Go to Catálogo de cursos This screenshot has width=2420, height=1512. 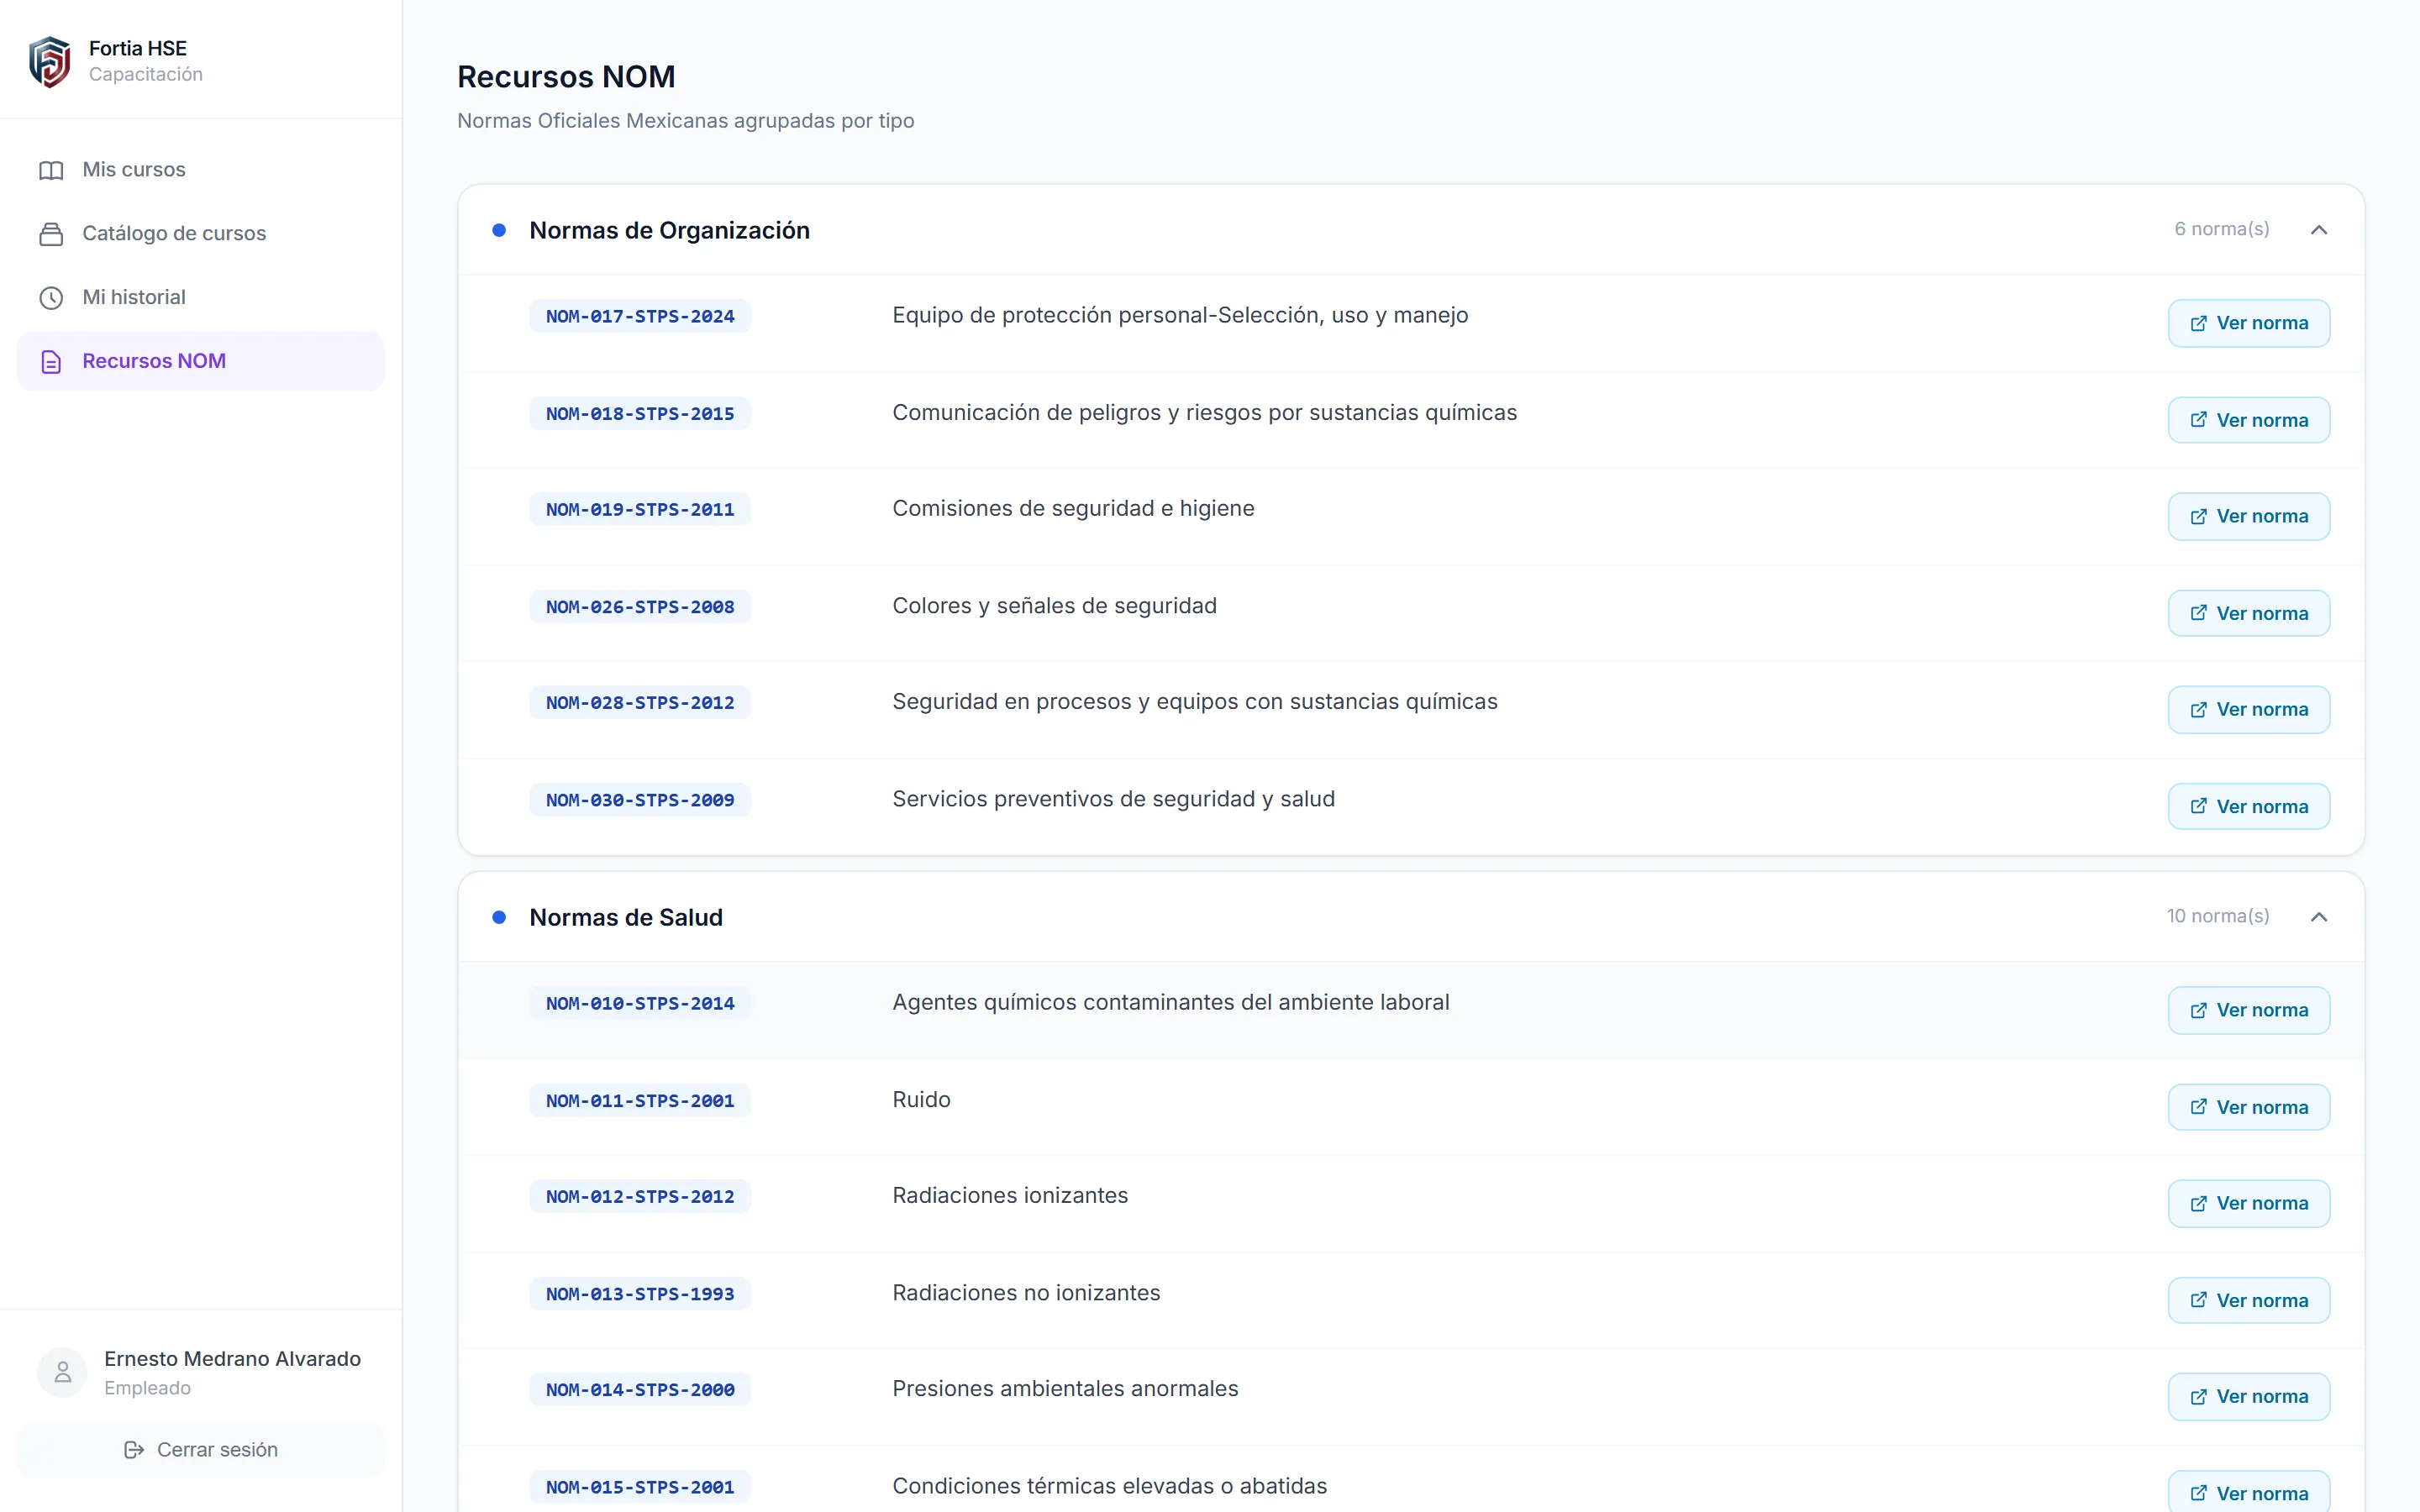coord(201,234)
